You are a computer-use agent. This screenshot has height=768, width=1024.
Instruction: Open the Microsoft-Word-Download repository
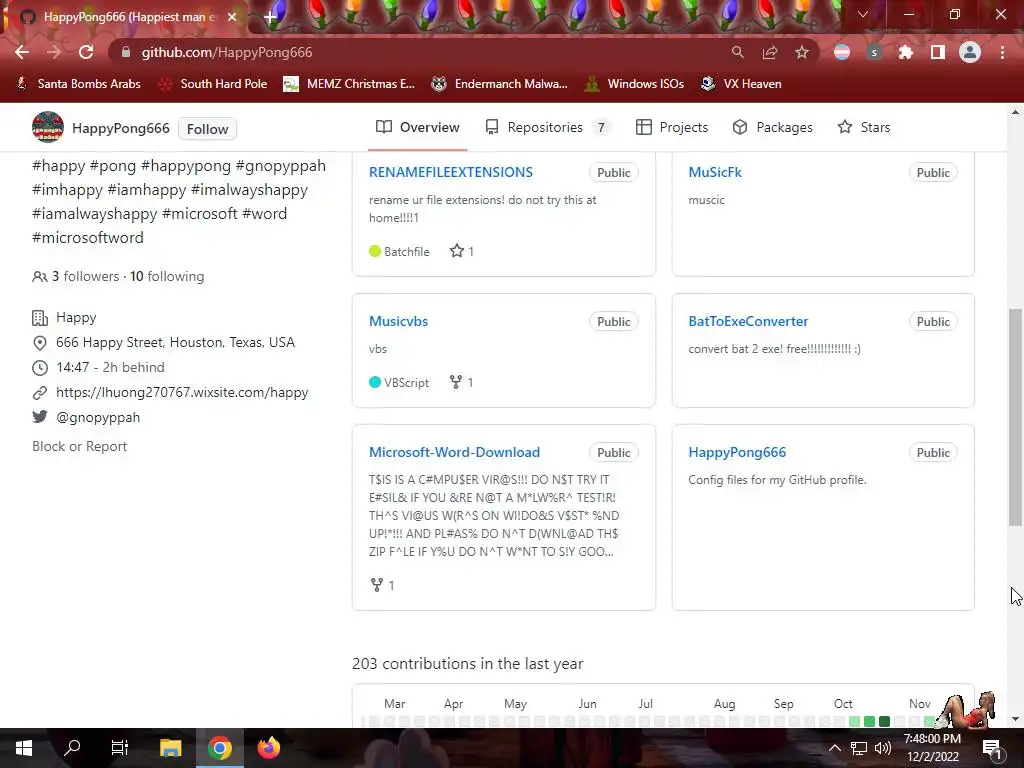coord(455,453)
